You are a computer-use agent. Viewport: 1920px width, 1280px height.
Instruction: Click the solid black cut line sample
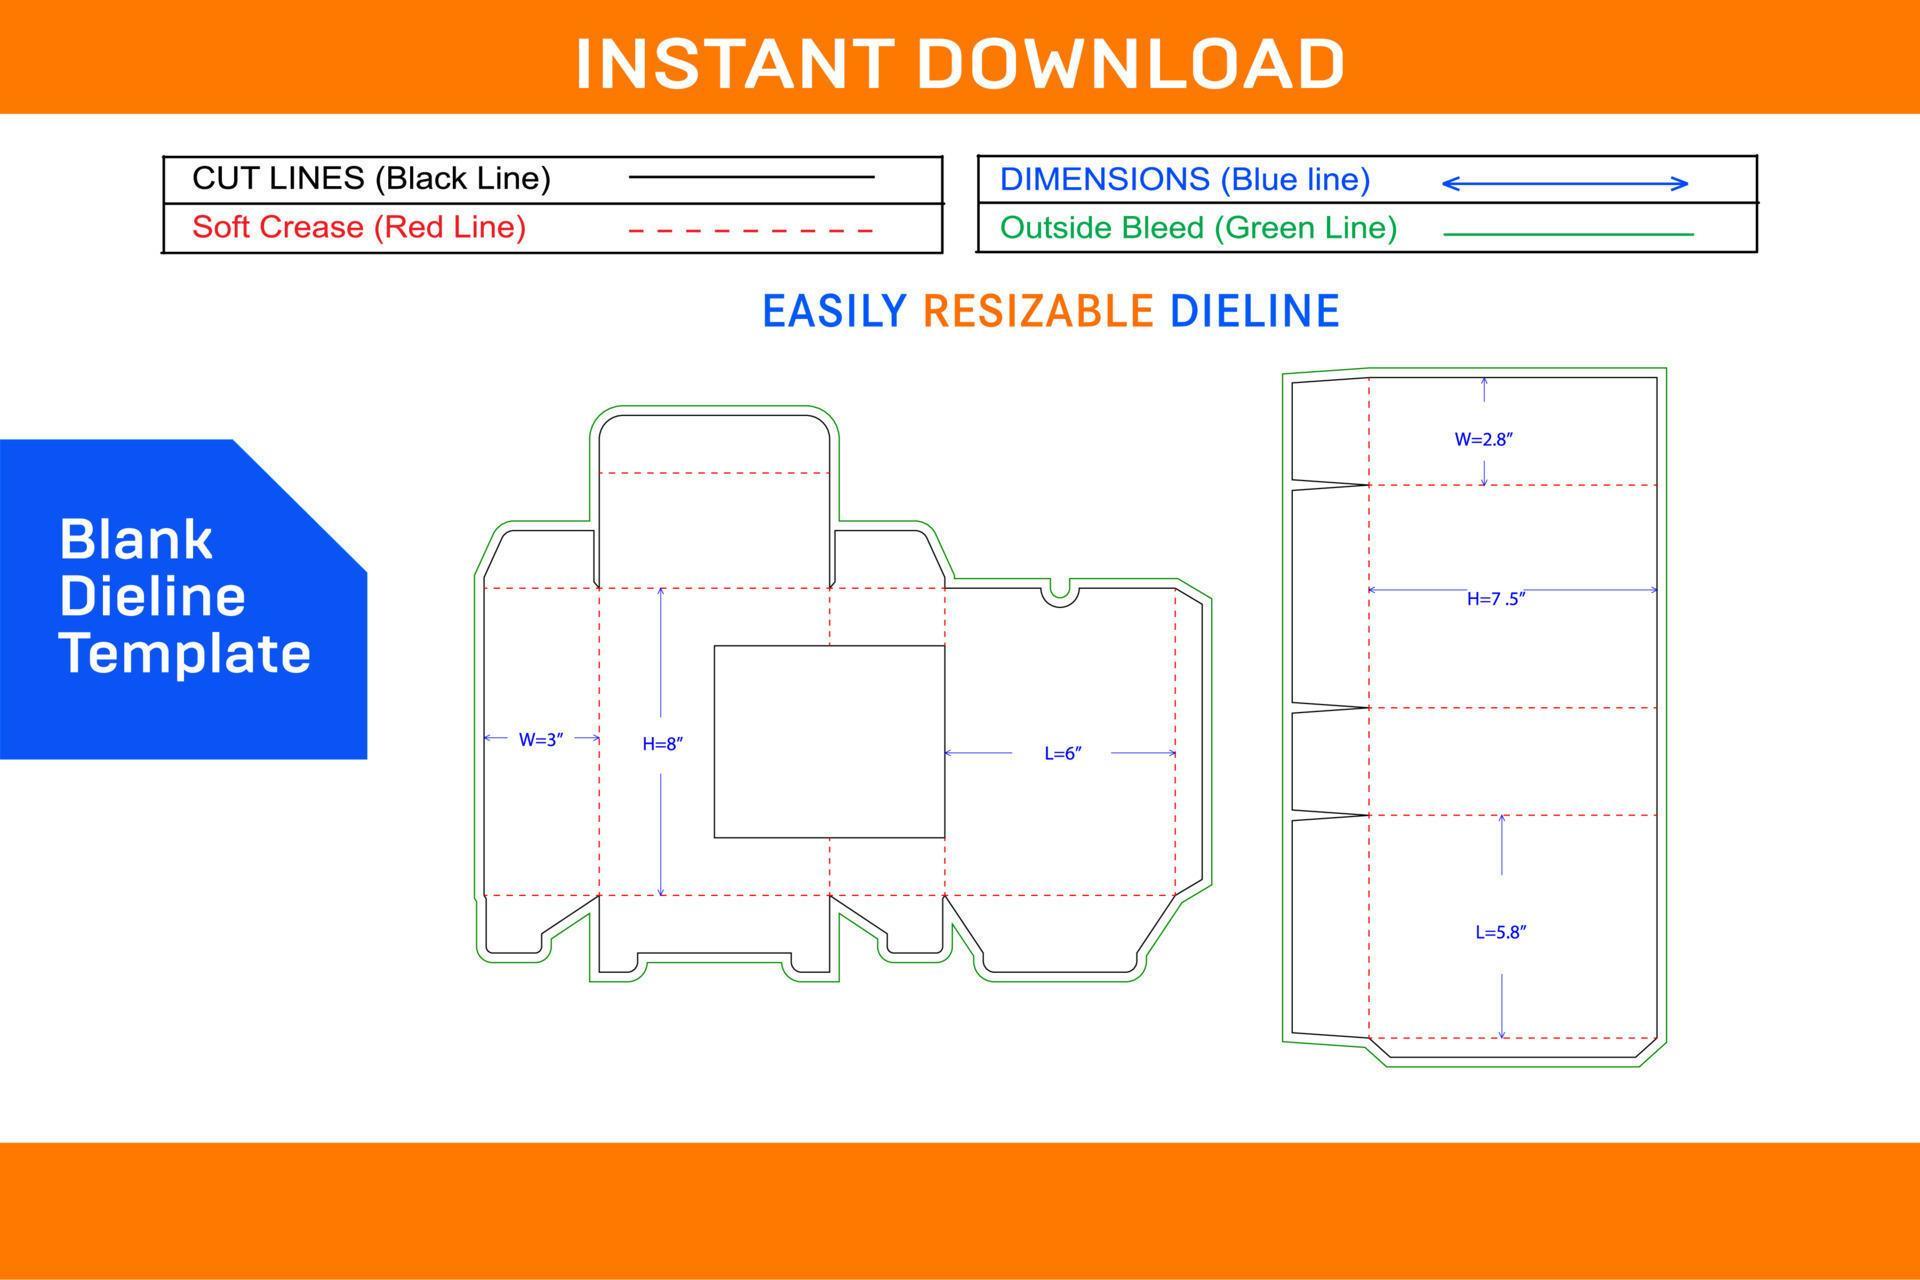[751, 177]
